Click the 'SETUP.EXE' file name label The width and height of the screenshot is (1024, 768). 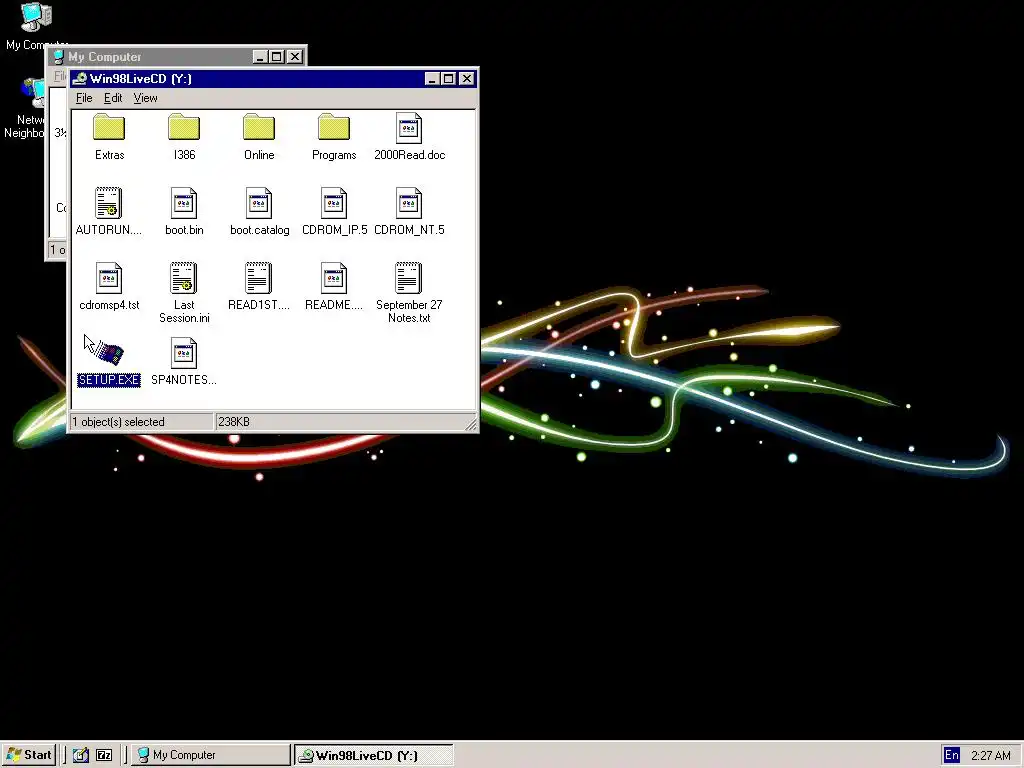109,380
